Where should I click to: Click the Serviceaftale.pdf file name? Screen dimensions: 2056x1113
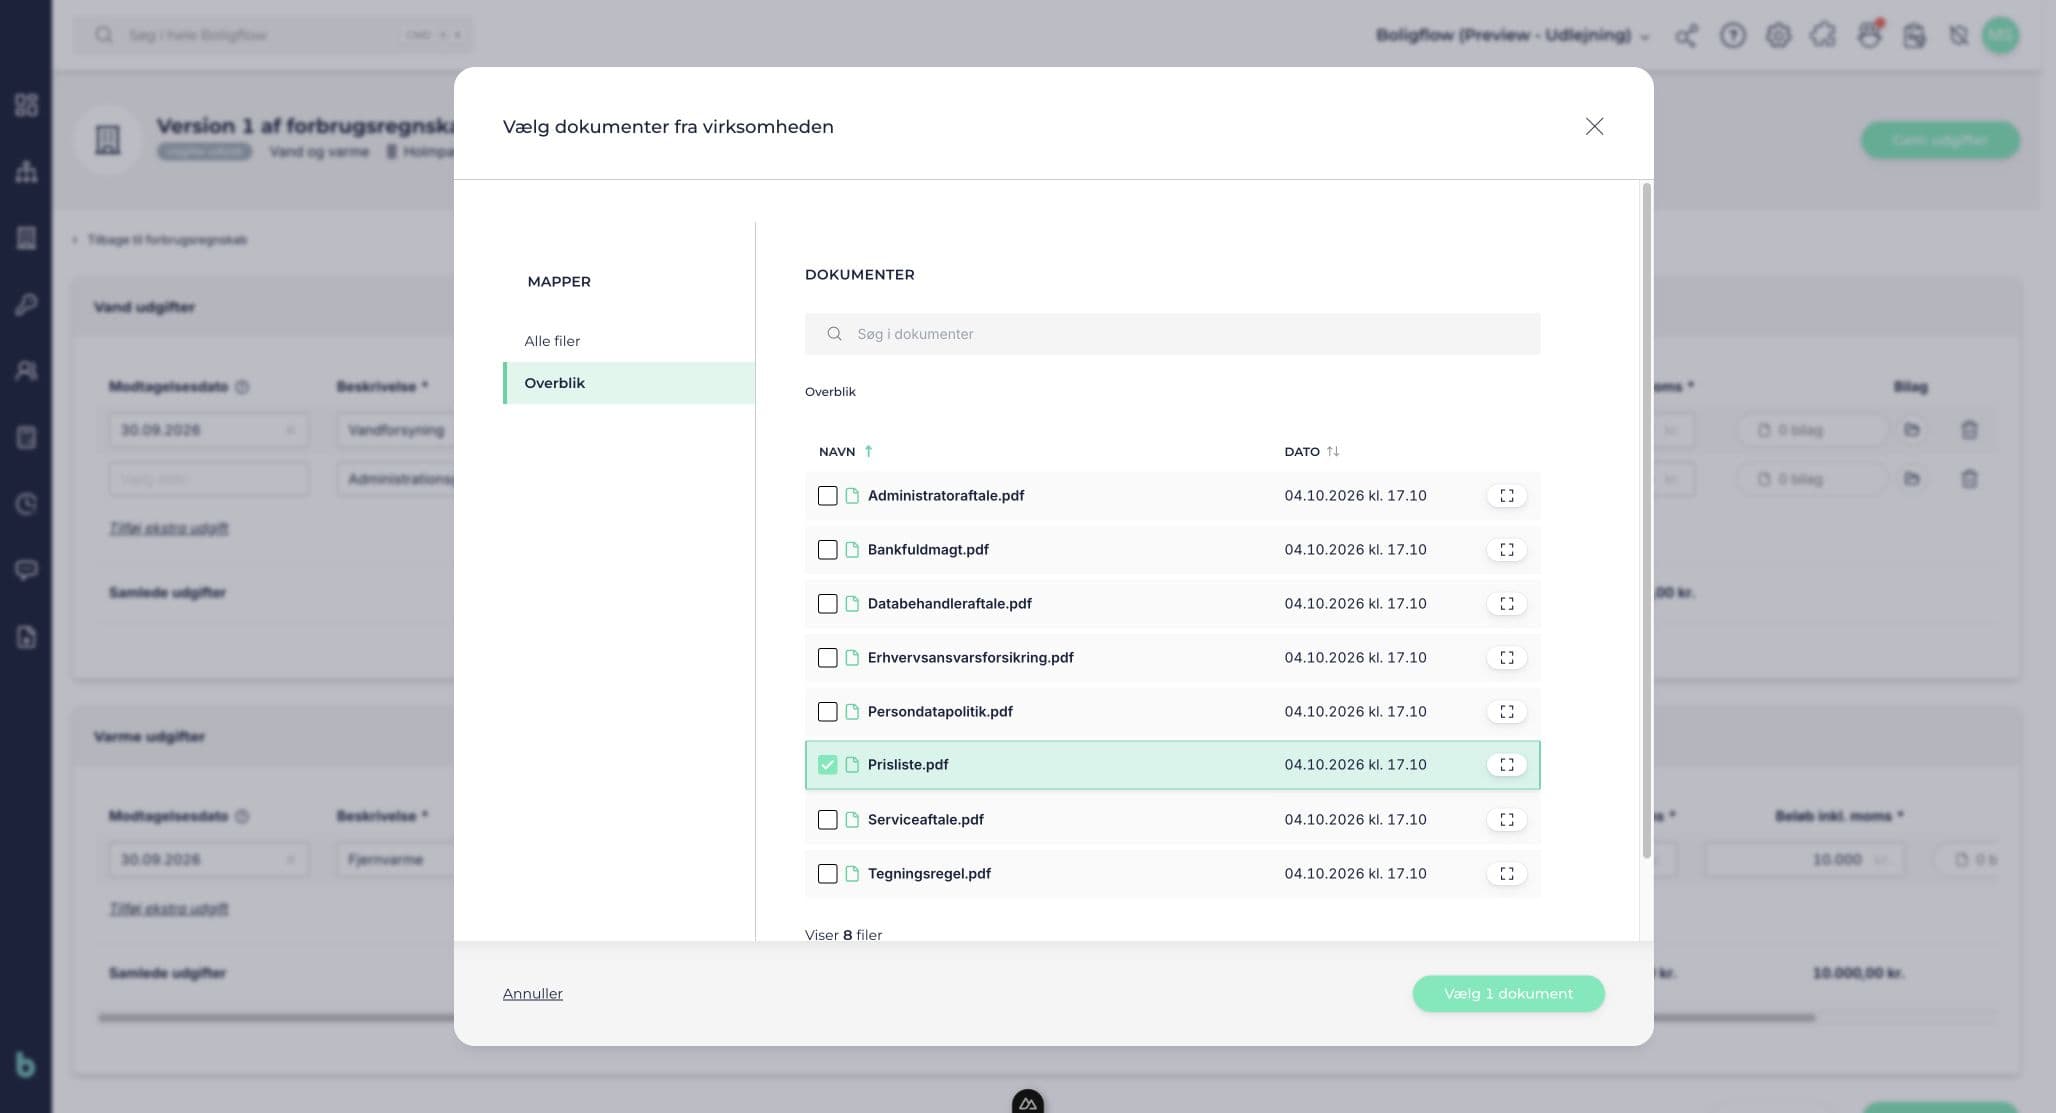(x=925, y=820)
